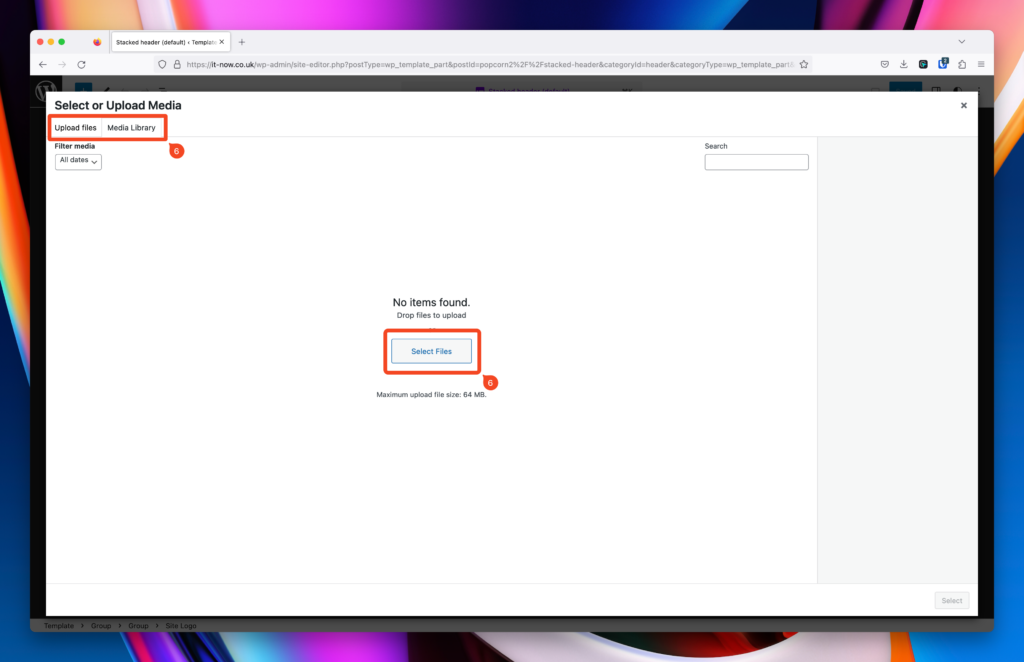The height and width of the screenshot is (662, 1024).
Task: Click the "Filter media" label
Action: pos(74,146)
